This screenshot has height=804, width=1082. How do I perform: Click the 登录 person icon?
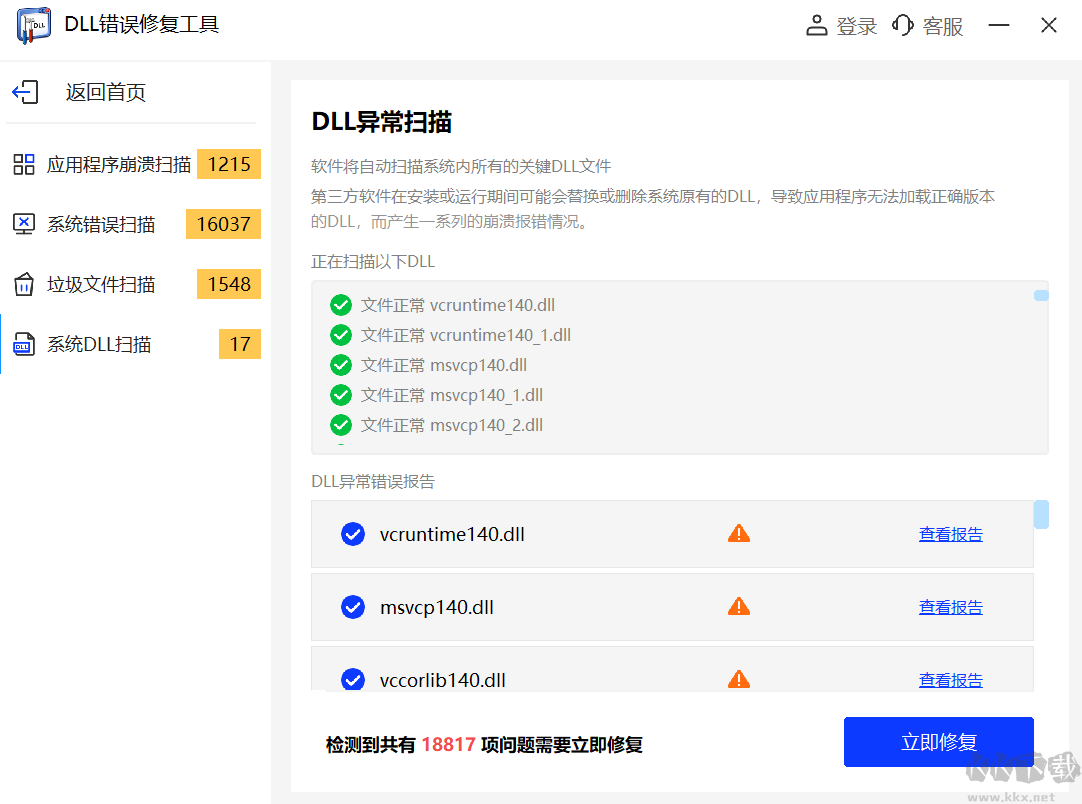[x=817, y=25]
